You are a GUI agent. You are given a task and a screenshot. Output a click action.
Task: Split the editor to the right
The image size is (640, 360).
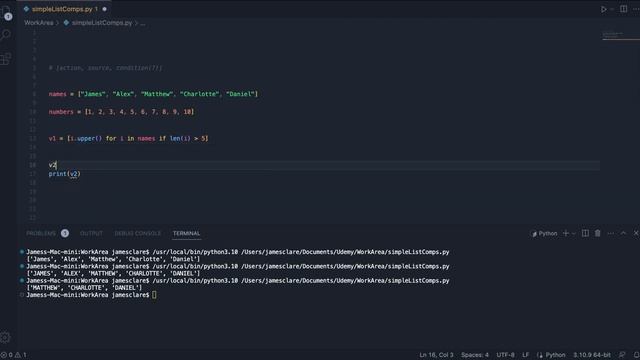pos(623,9)
